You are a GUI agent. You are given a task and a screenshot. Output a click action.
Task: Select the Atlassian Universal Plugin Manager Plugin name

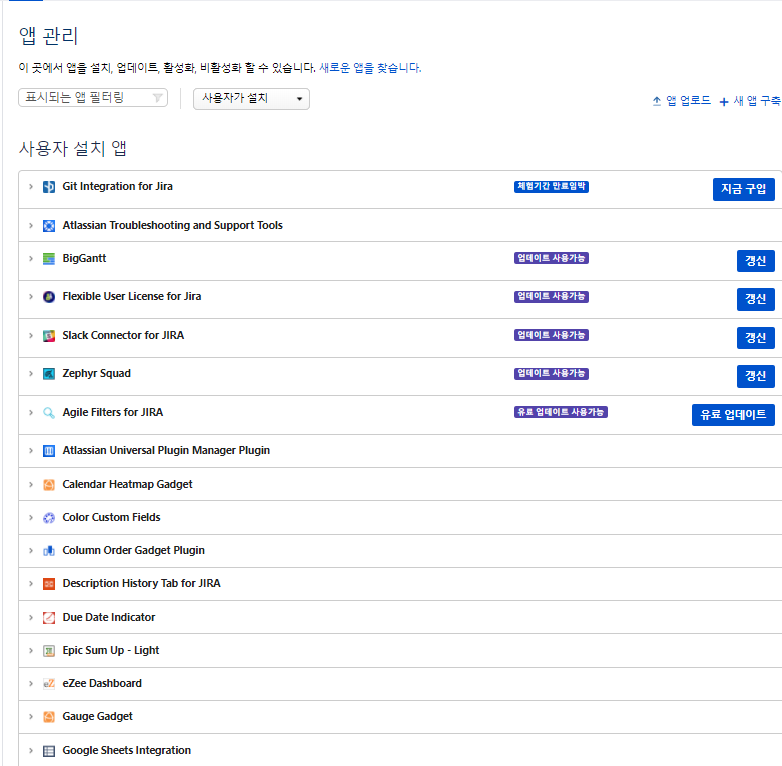point(166,451)
